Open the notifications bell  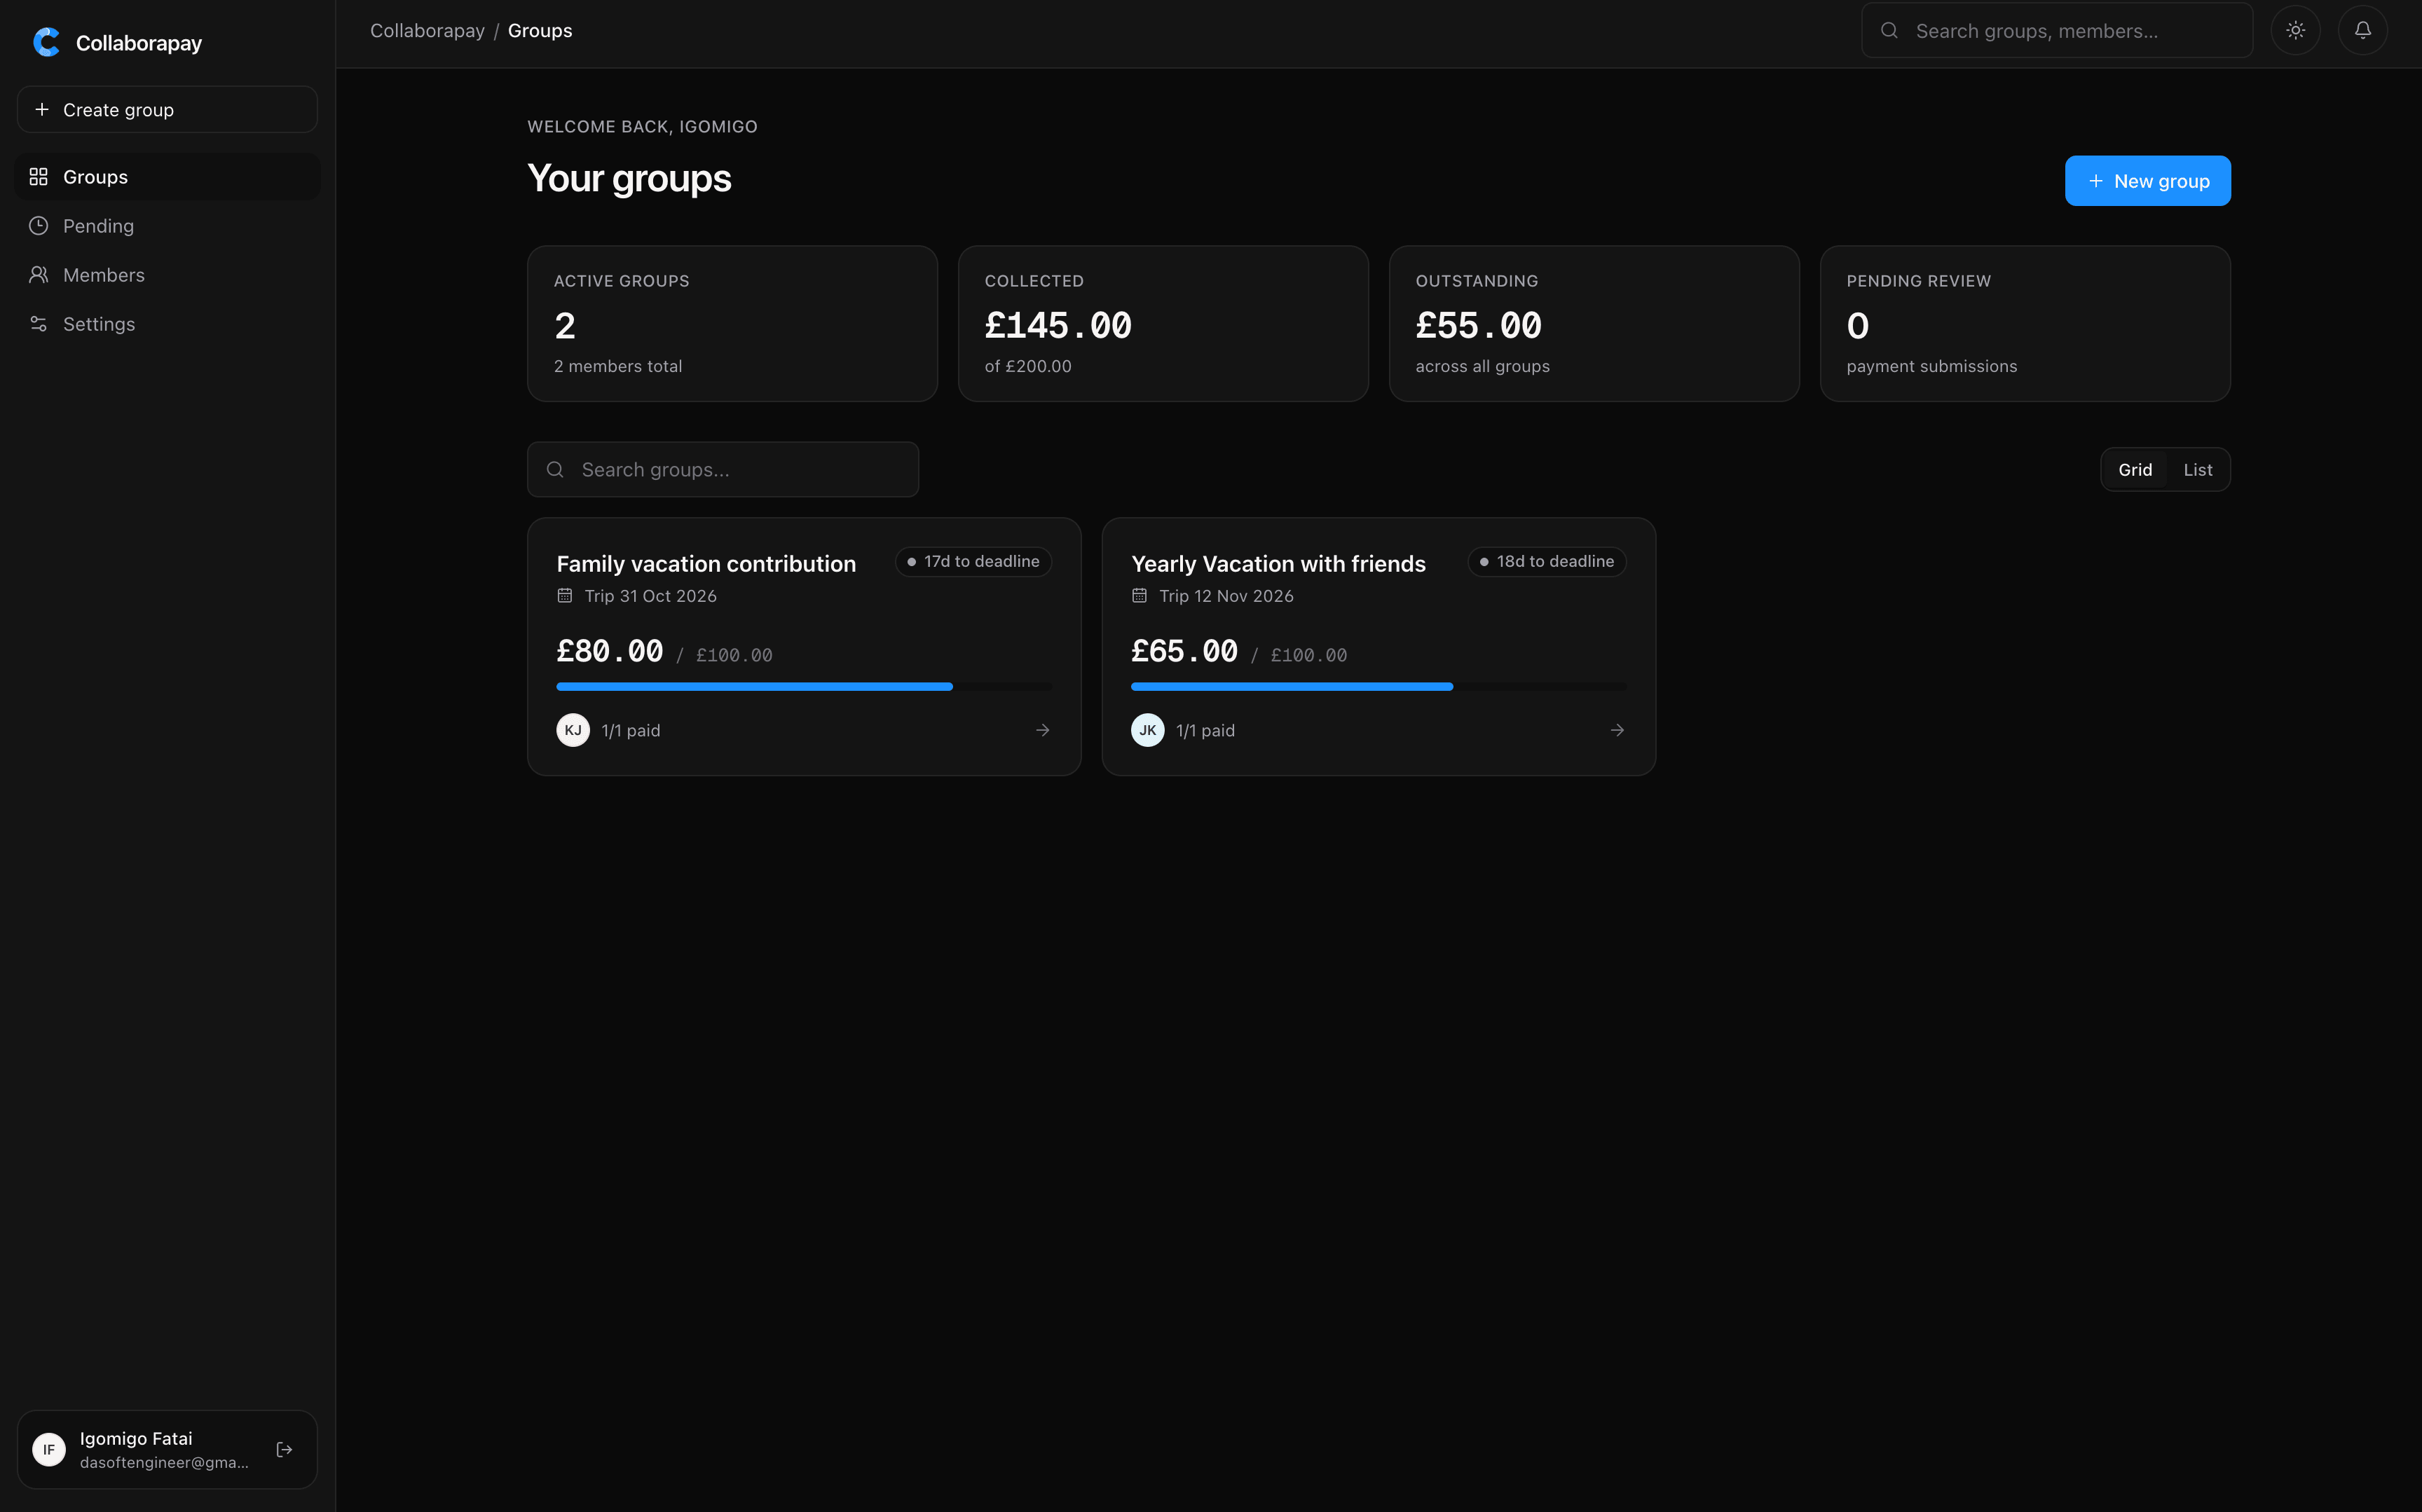[x=2362, y=30]
